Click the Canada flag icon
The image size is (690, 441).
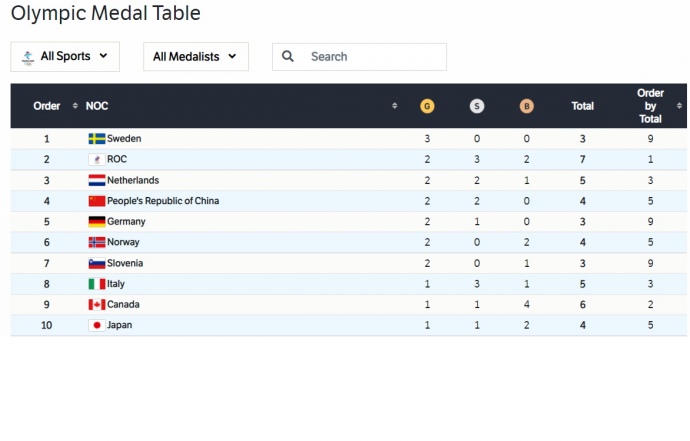pyautogui.click(x=97, y=305)
